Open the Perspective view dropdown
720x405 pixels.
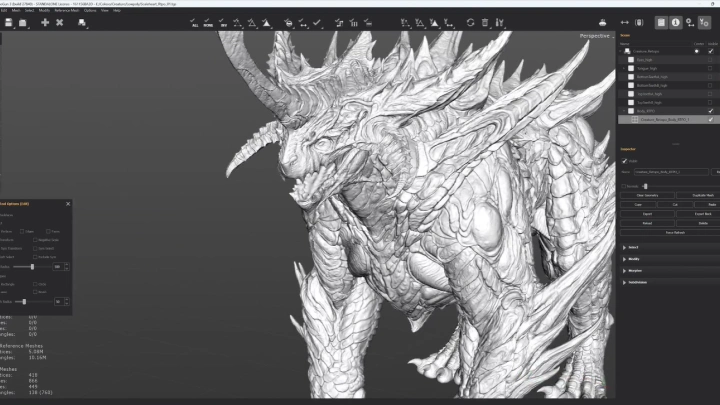point(596,36)
